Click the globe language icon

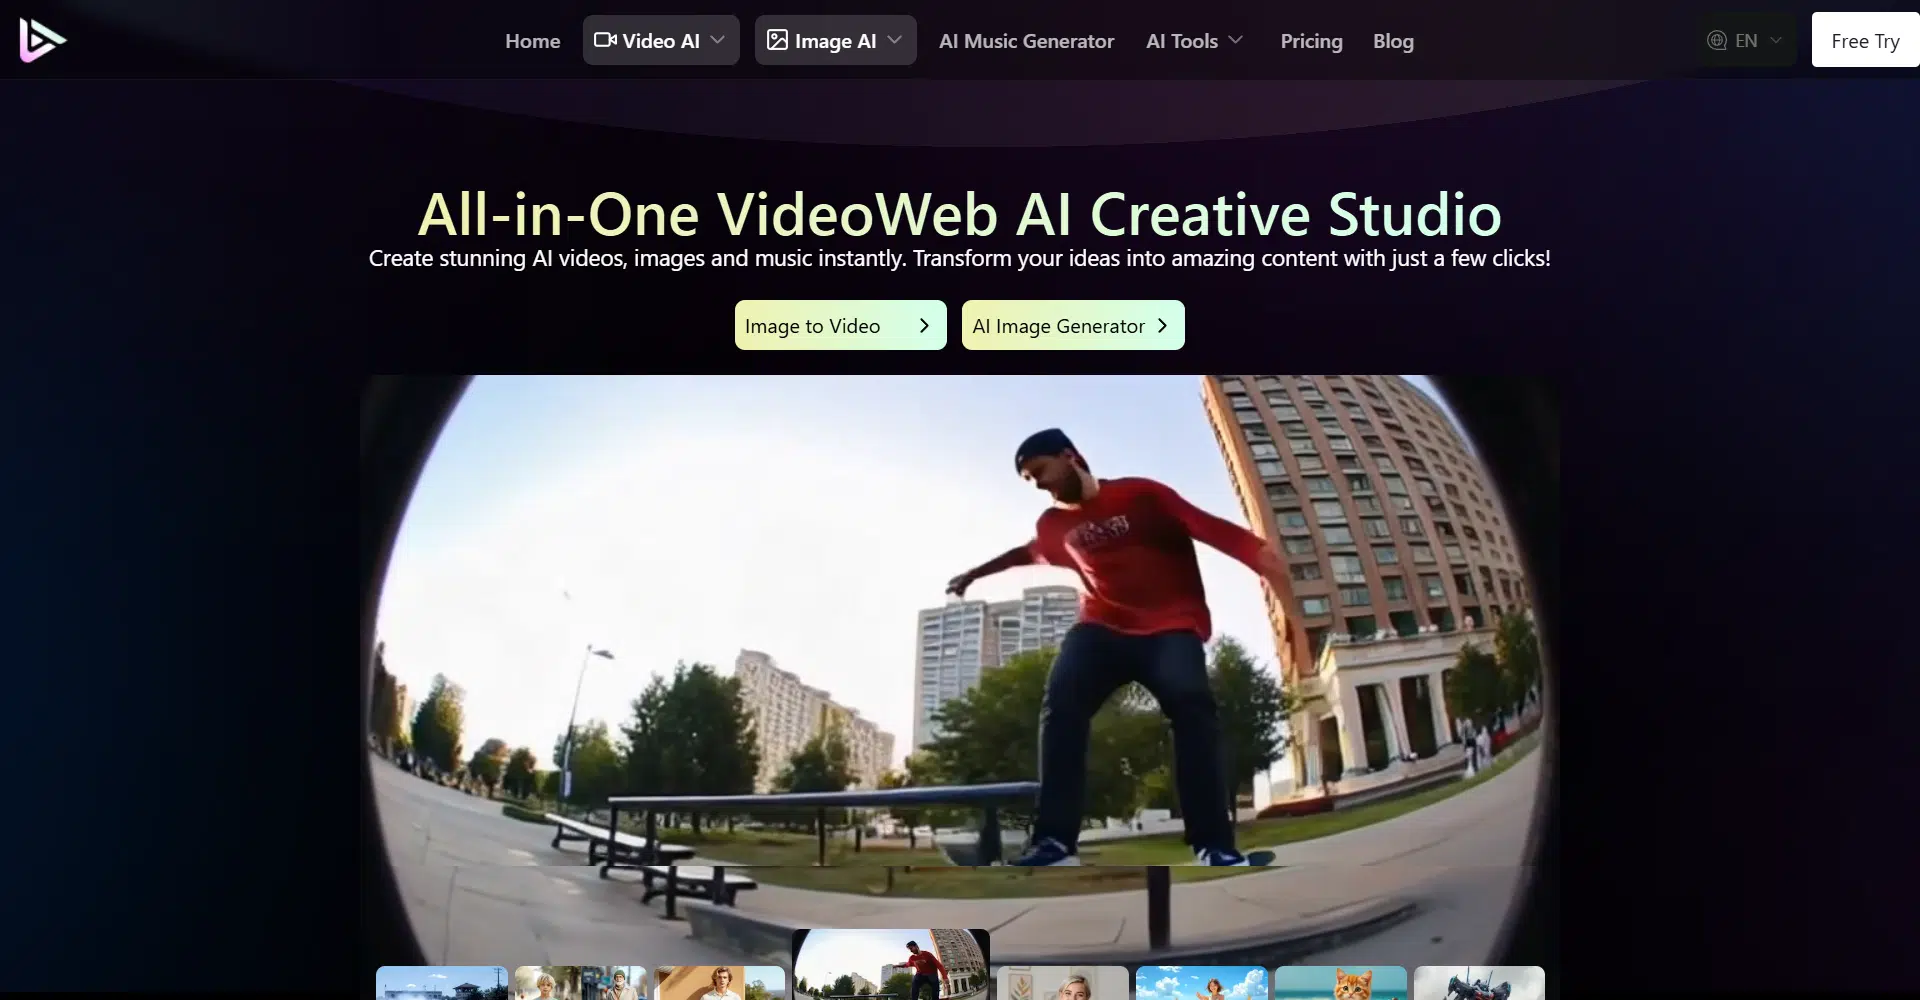pos(1717,40)
